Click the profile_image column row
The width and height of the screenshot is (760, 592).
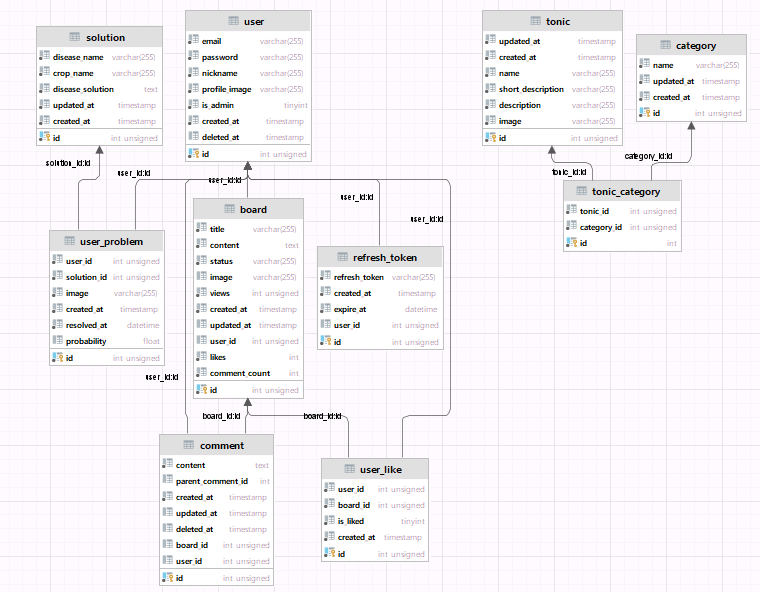tap(248, 89)
